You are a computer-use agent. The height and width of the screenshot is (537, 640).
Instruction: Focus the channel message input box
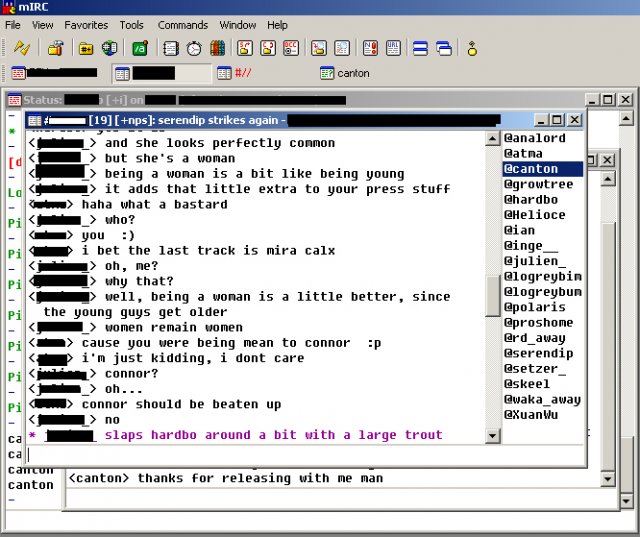pos(304,455)
